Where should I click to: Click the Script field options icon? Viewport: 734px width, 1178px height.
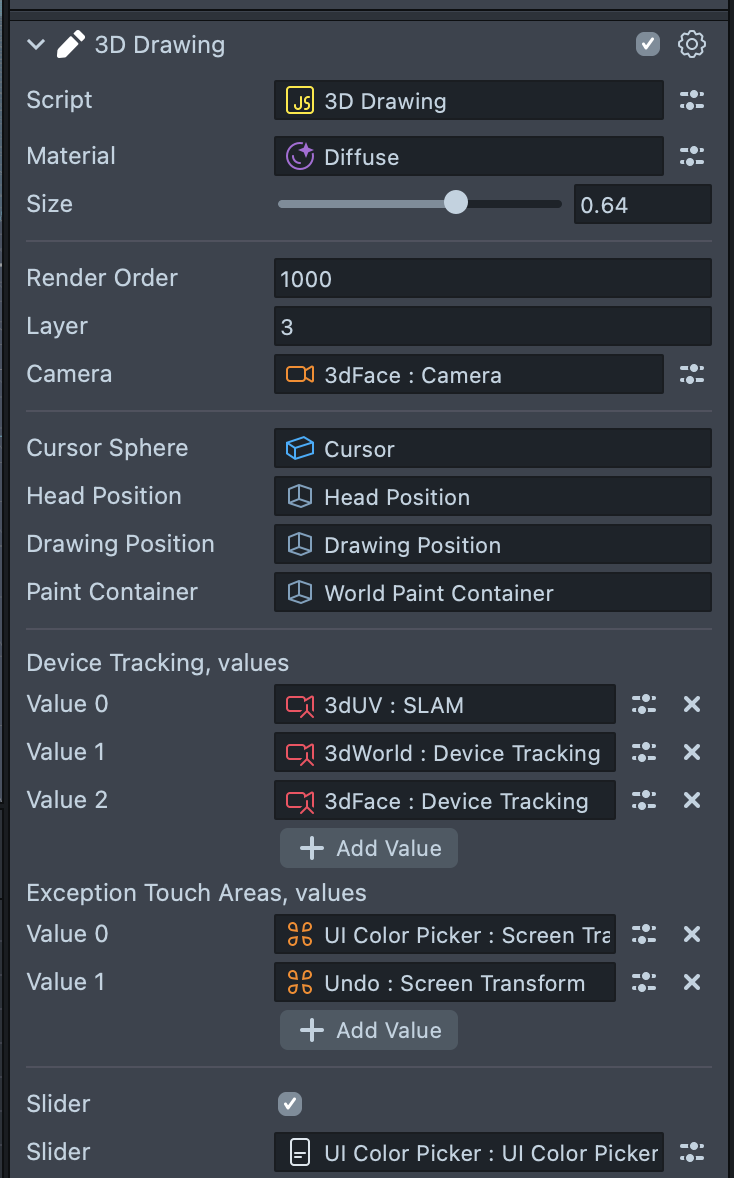692,100
